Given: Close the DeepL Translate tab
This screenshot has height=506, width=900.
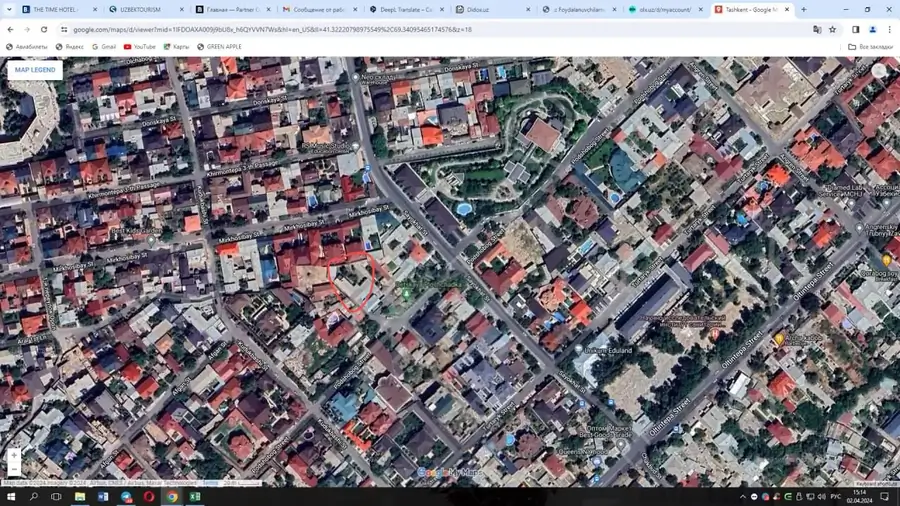Looking at the screenshot, I should coord(441,10).
